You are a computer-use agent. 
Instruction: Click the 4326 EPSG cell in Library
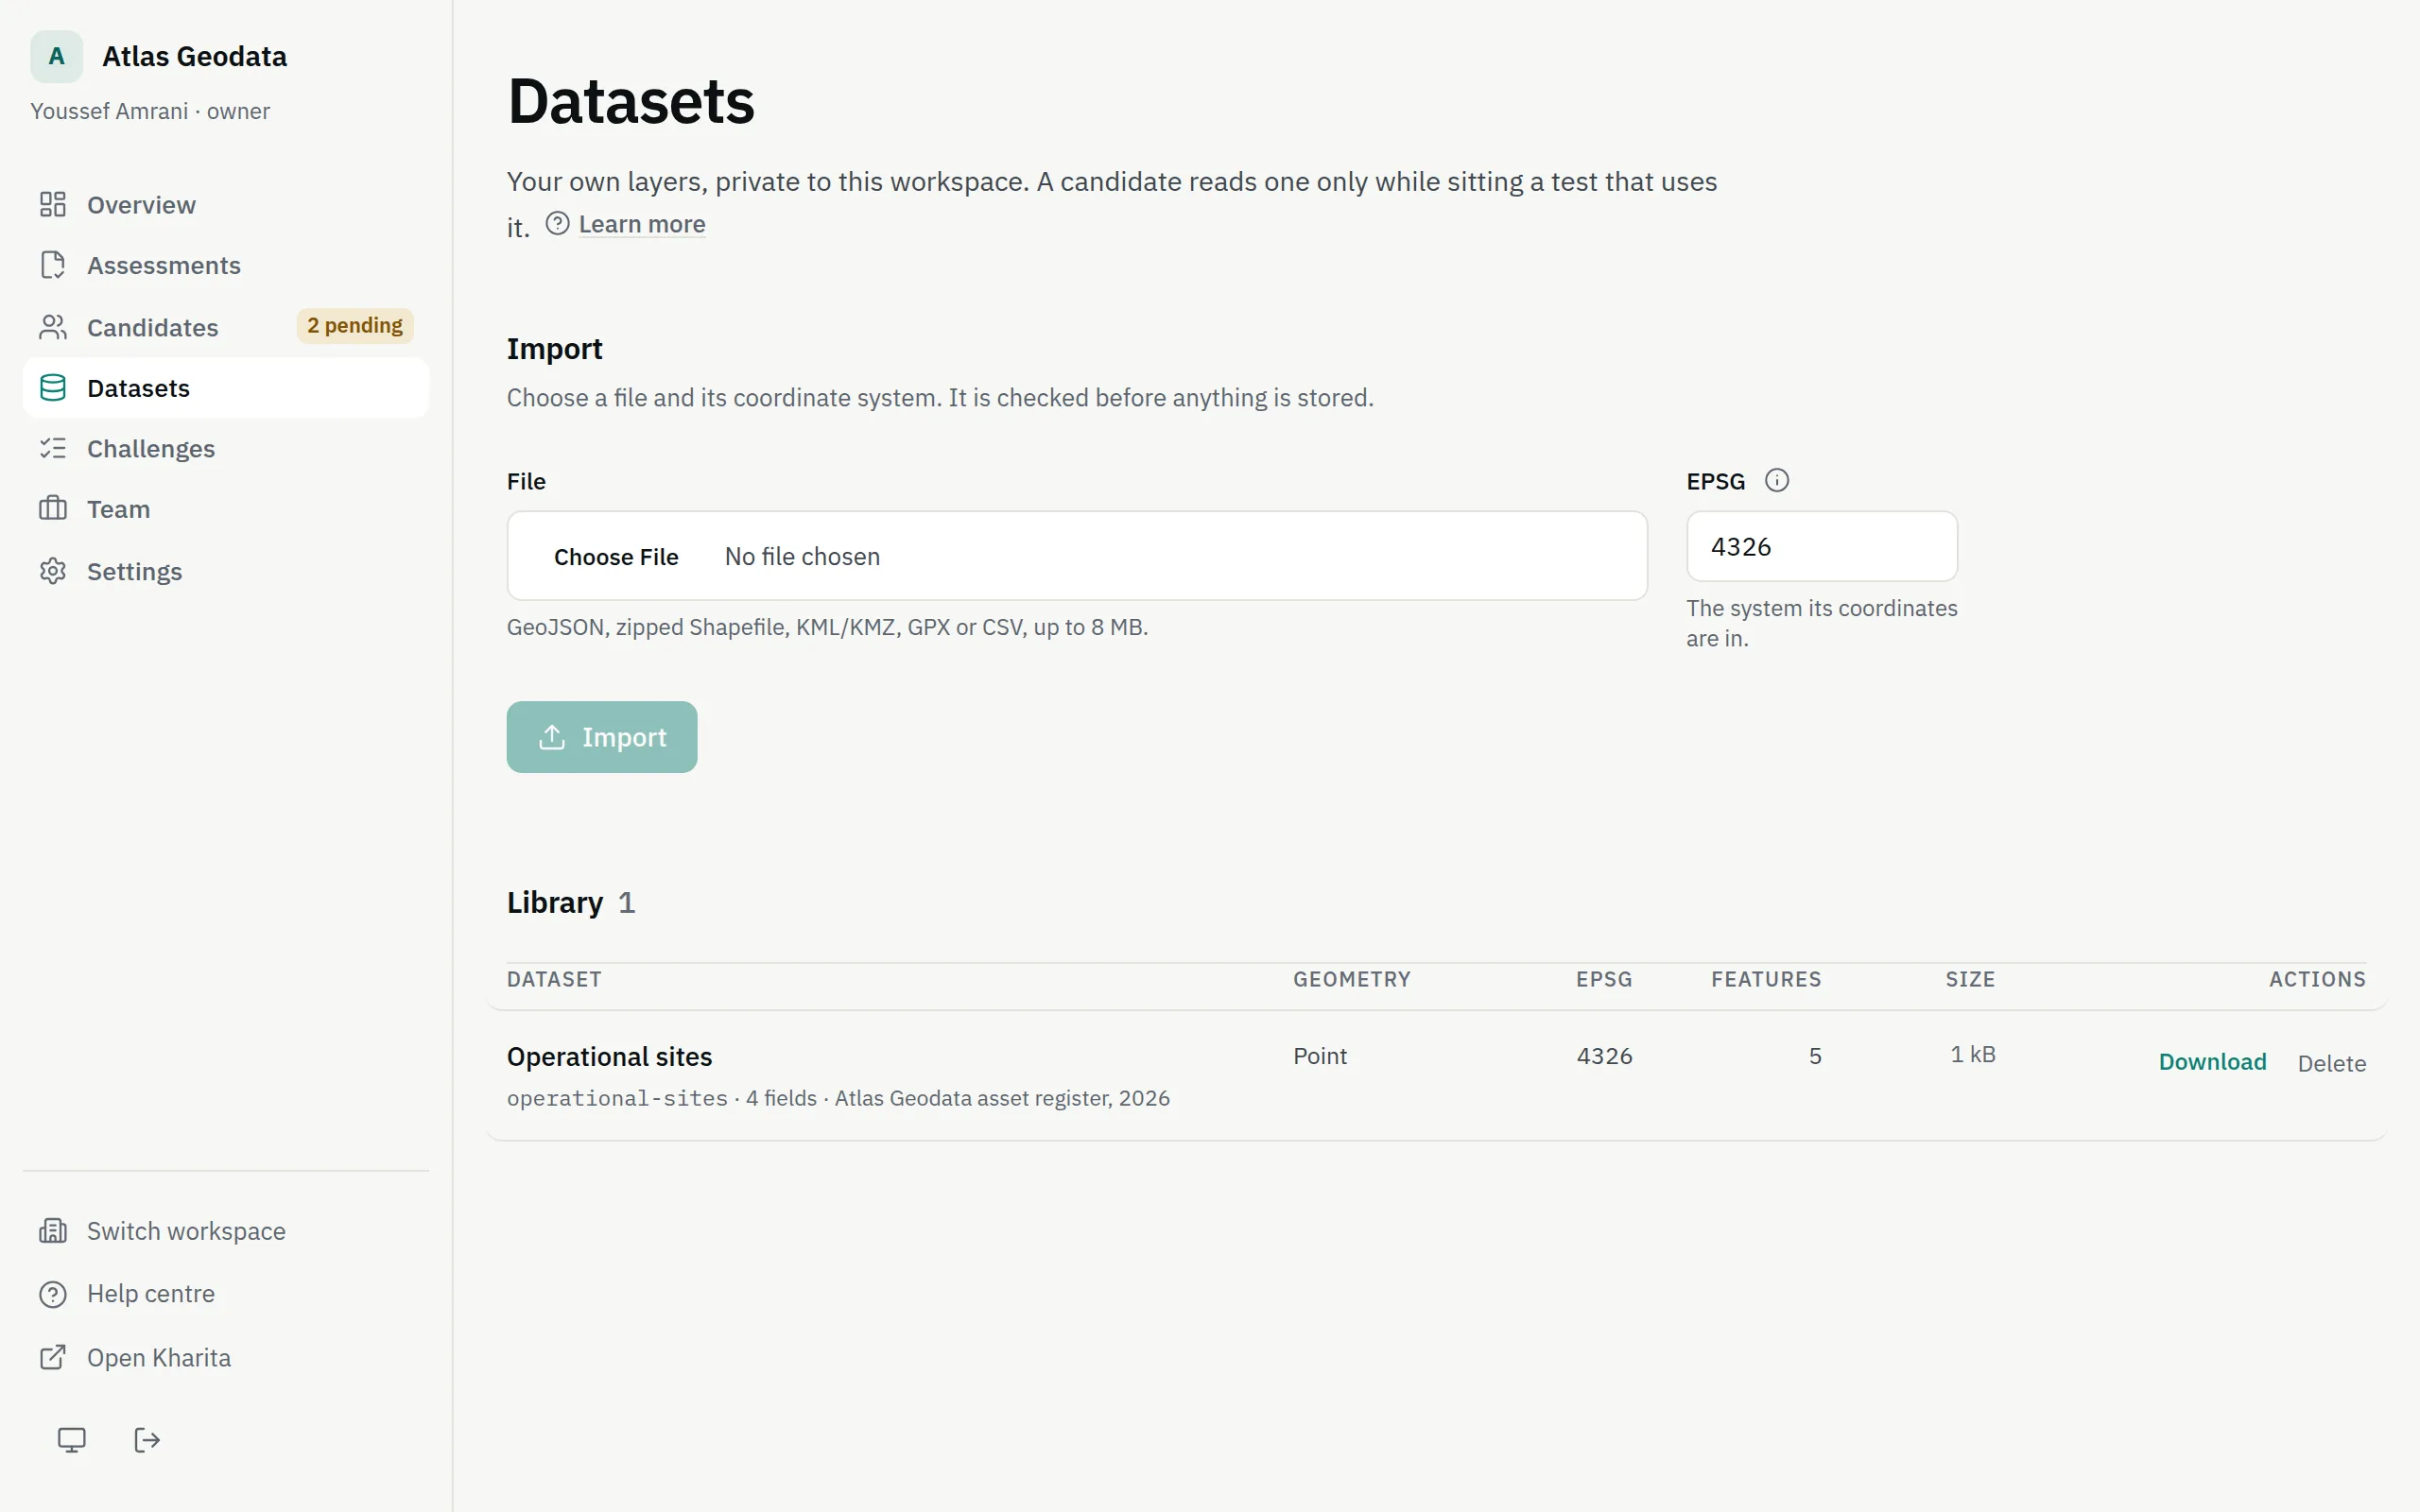pyautogui.click(x=1604, y=1056)
